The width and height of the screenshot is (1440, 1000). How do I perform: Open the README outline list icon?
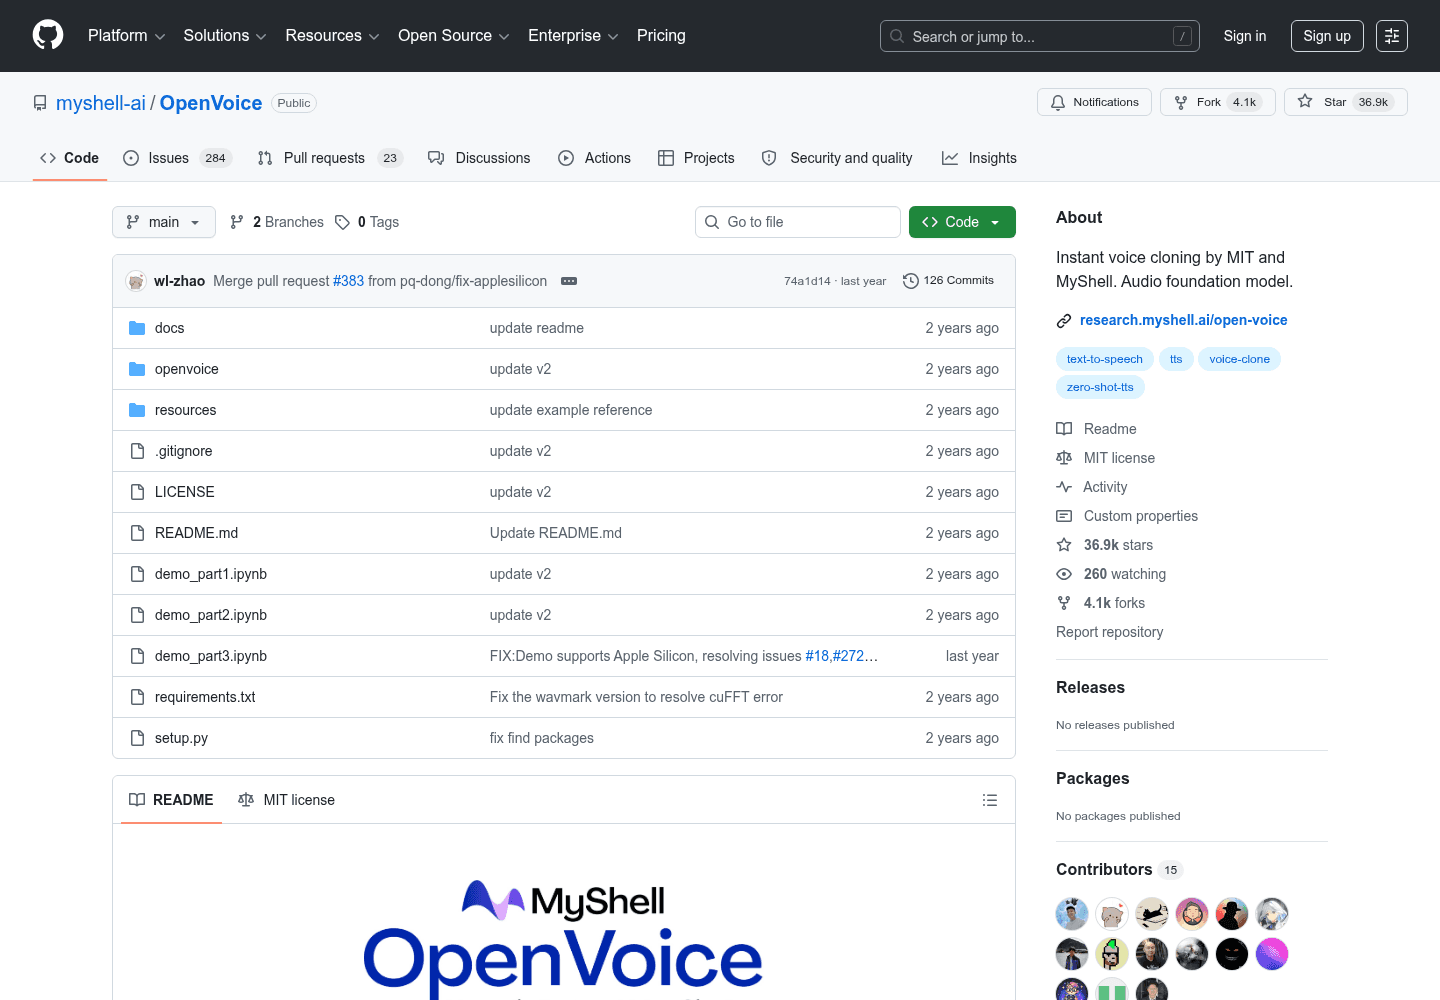click(990, 800)
